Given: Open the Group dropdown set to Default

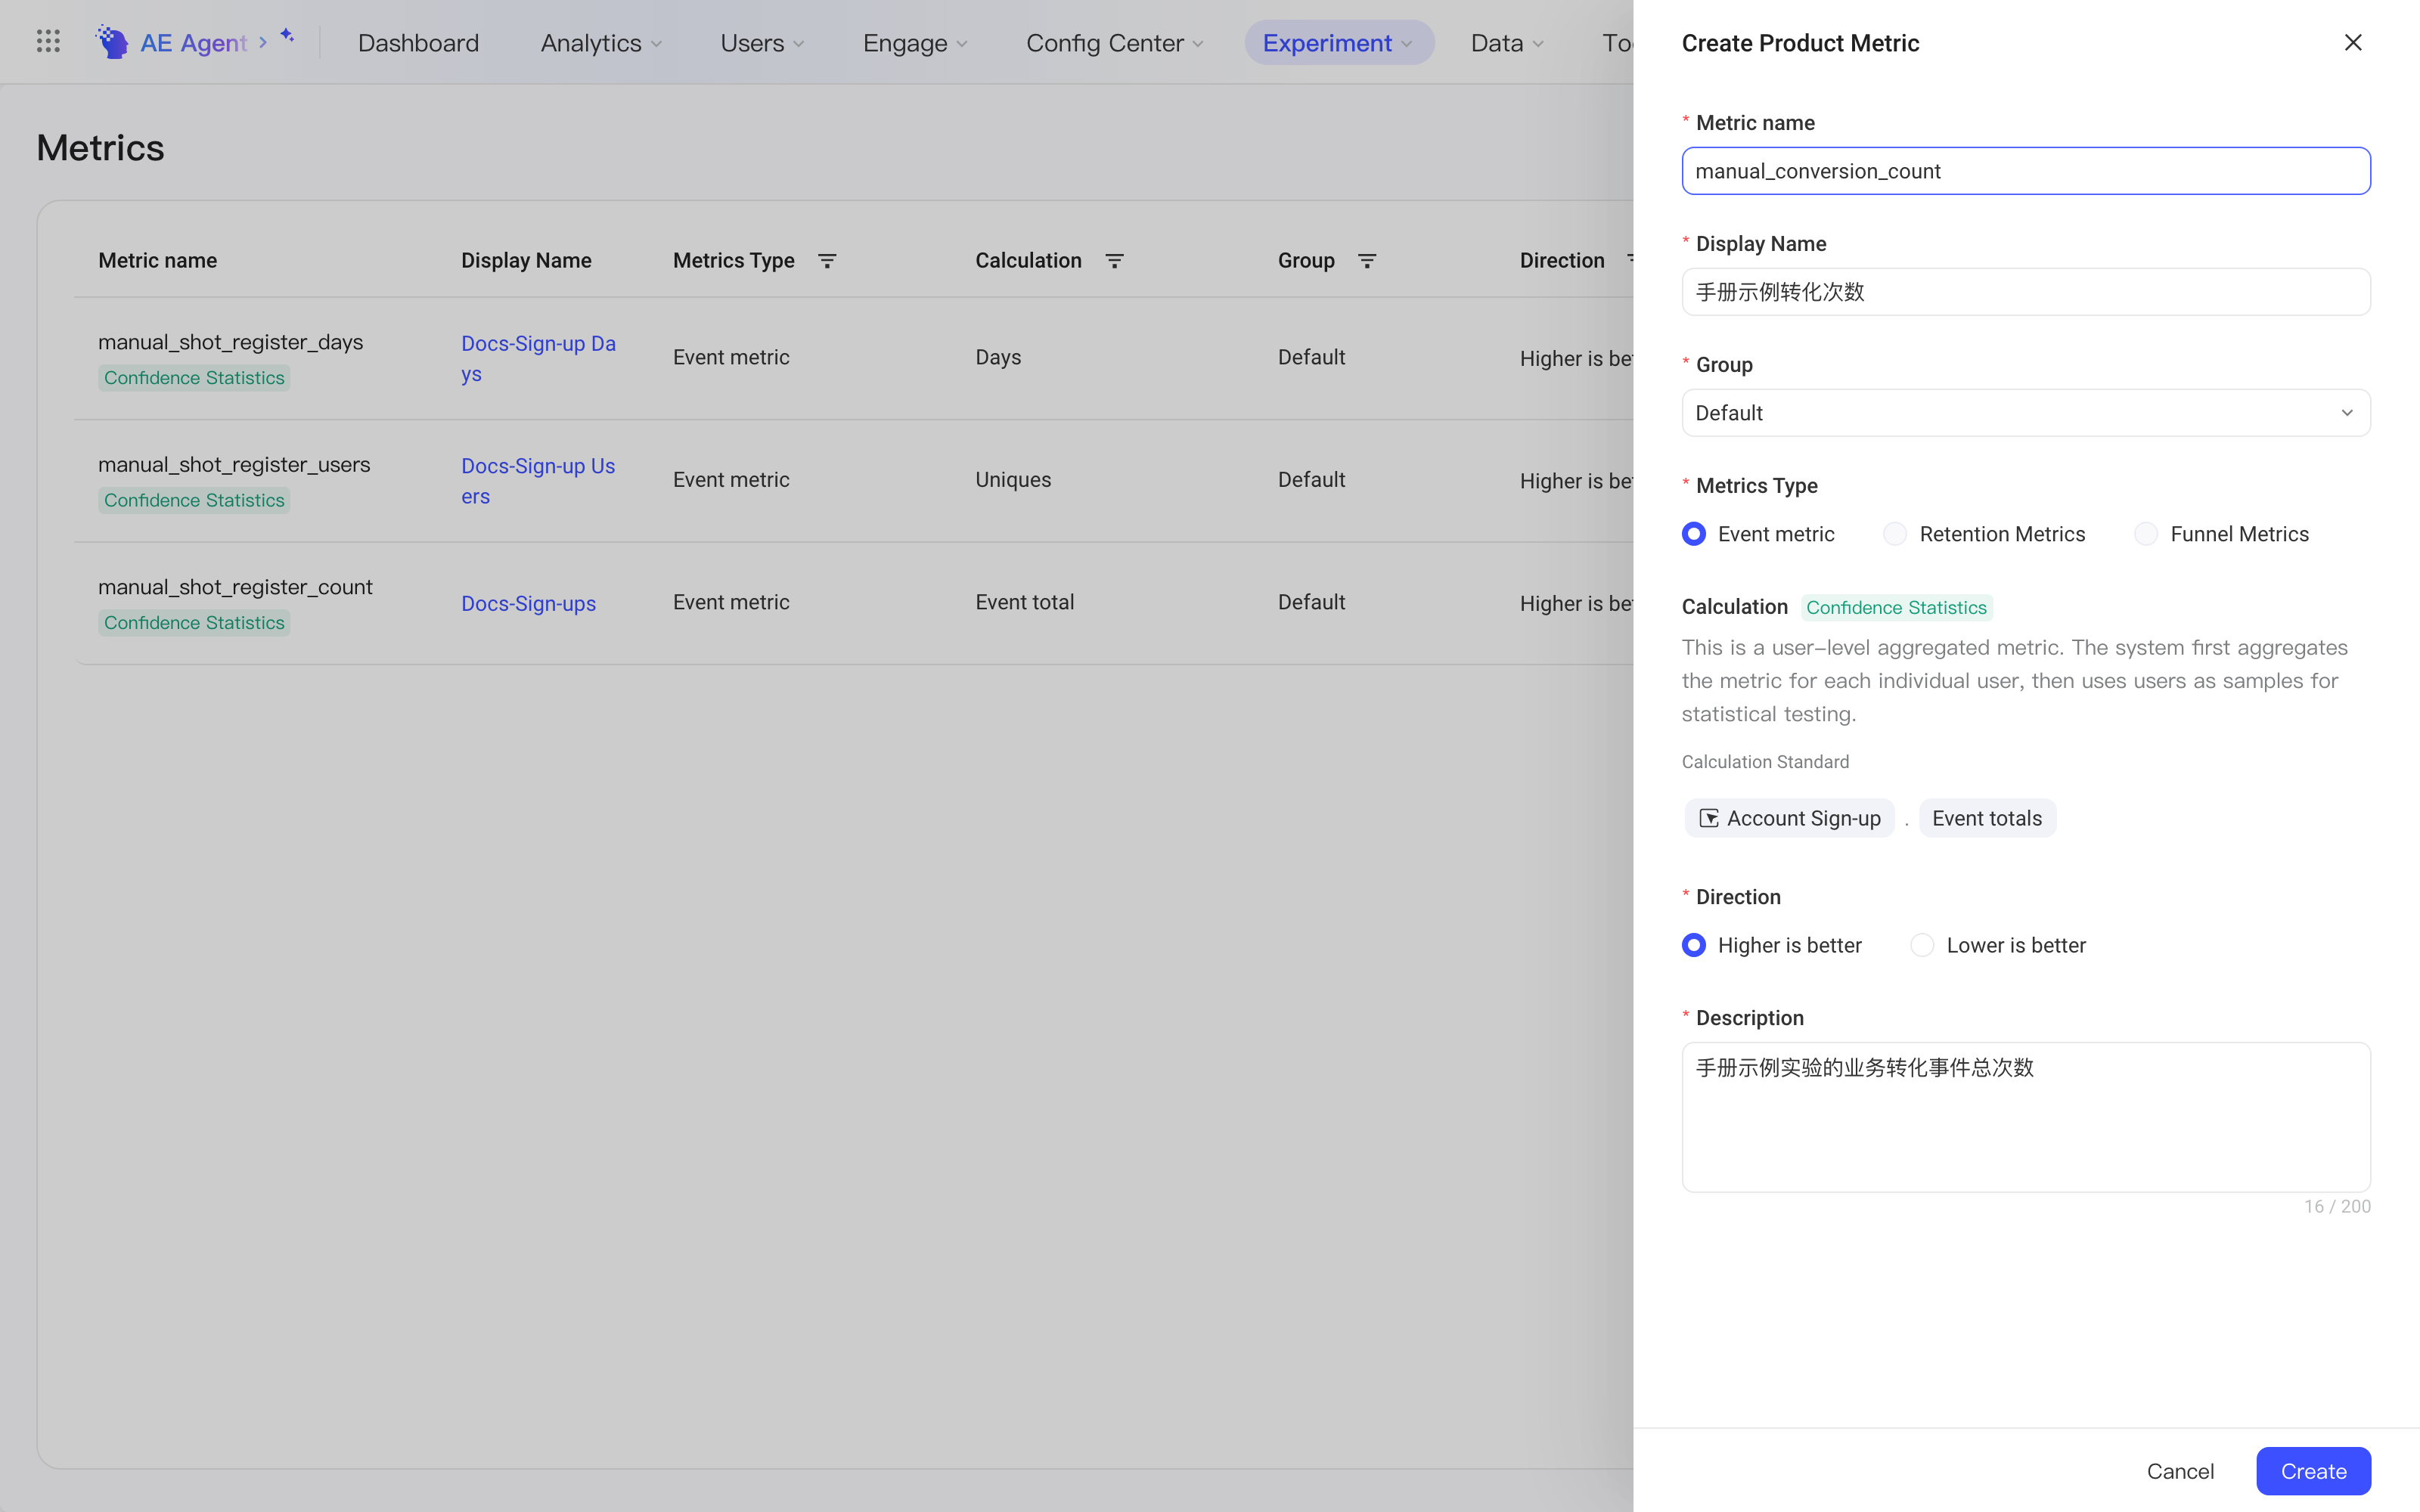Looking at the screenshot, I should coord(2026,413).
